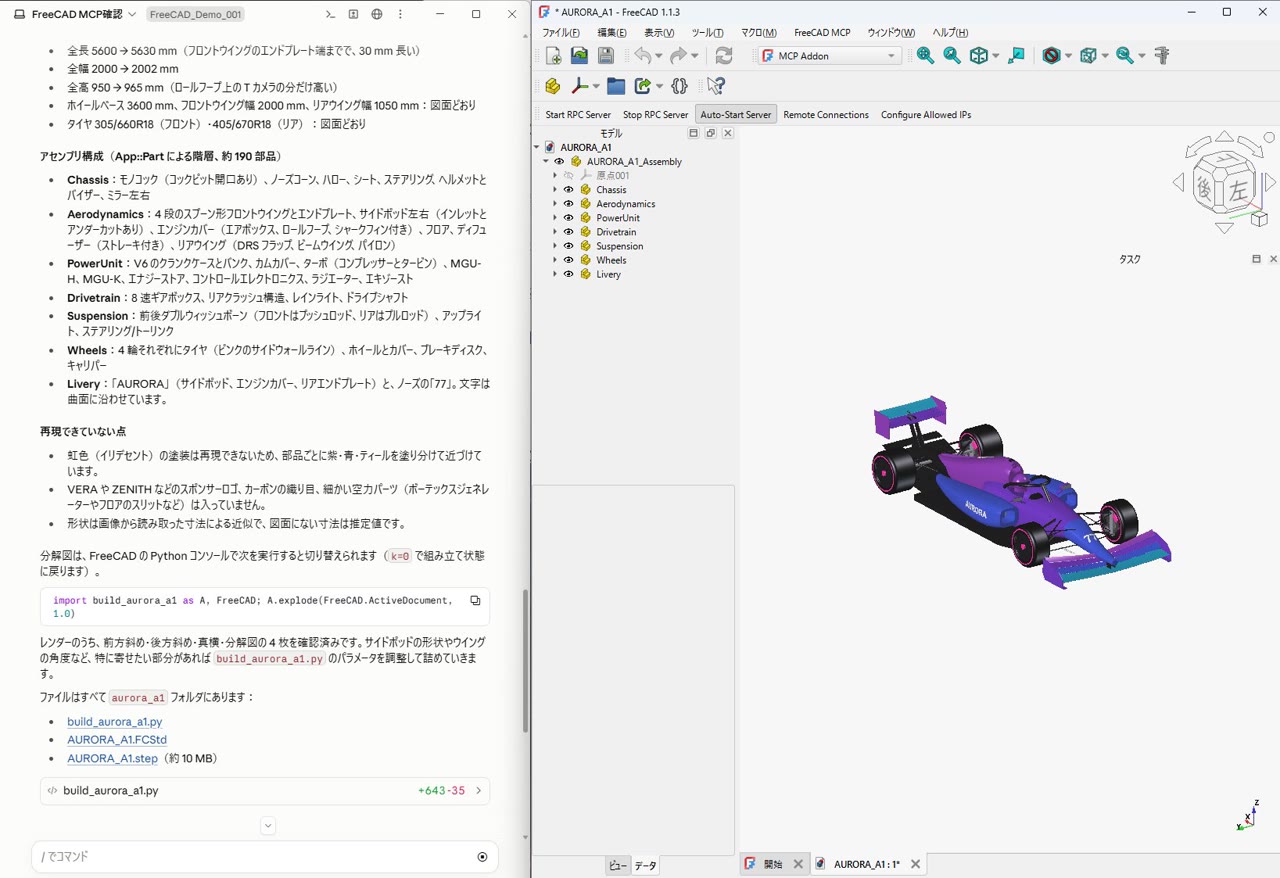Viewport: 1280px width, 878px height.
Task: Create a new document in FreeCAD
Action: pyautogui.click(x=553, y=56)
